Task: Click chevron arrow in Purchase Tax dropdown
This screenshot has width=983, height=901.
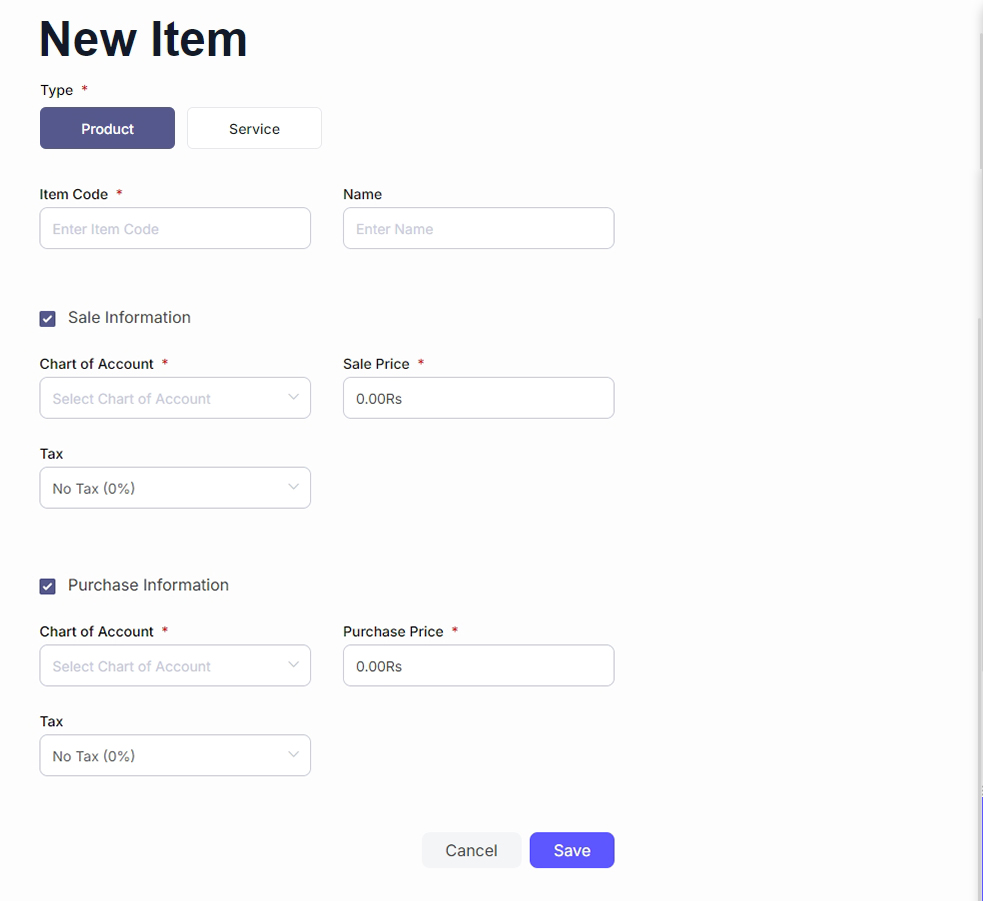Action: pyautogui.click(x=293, y=755)
